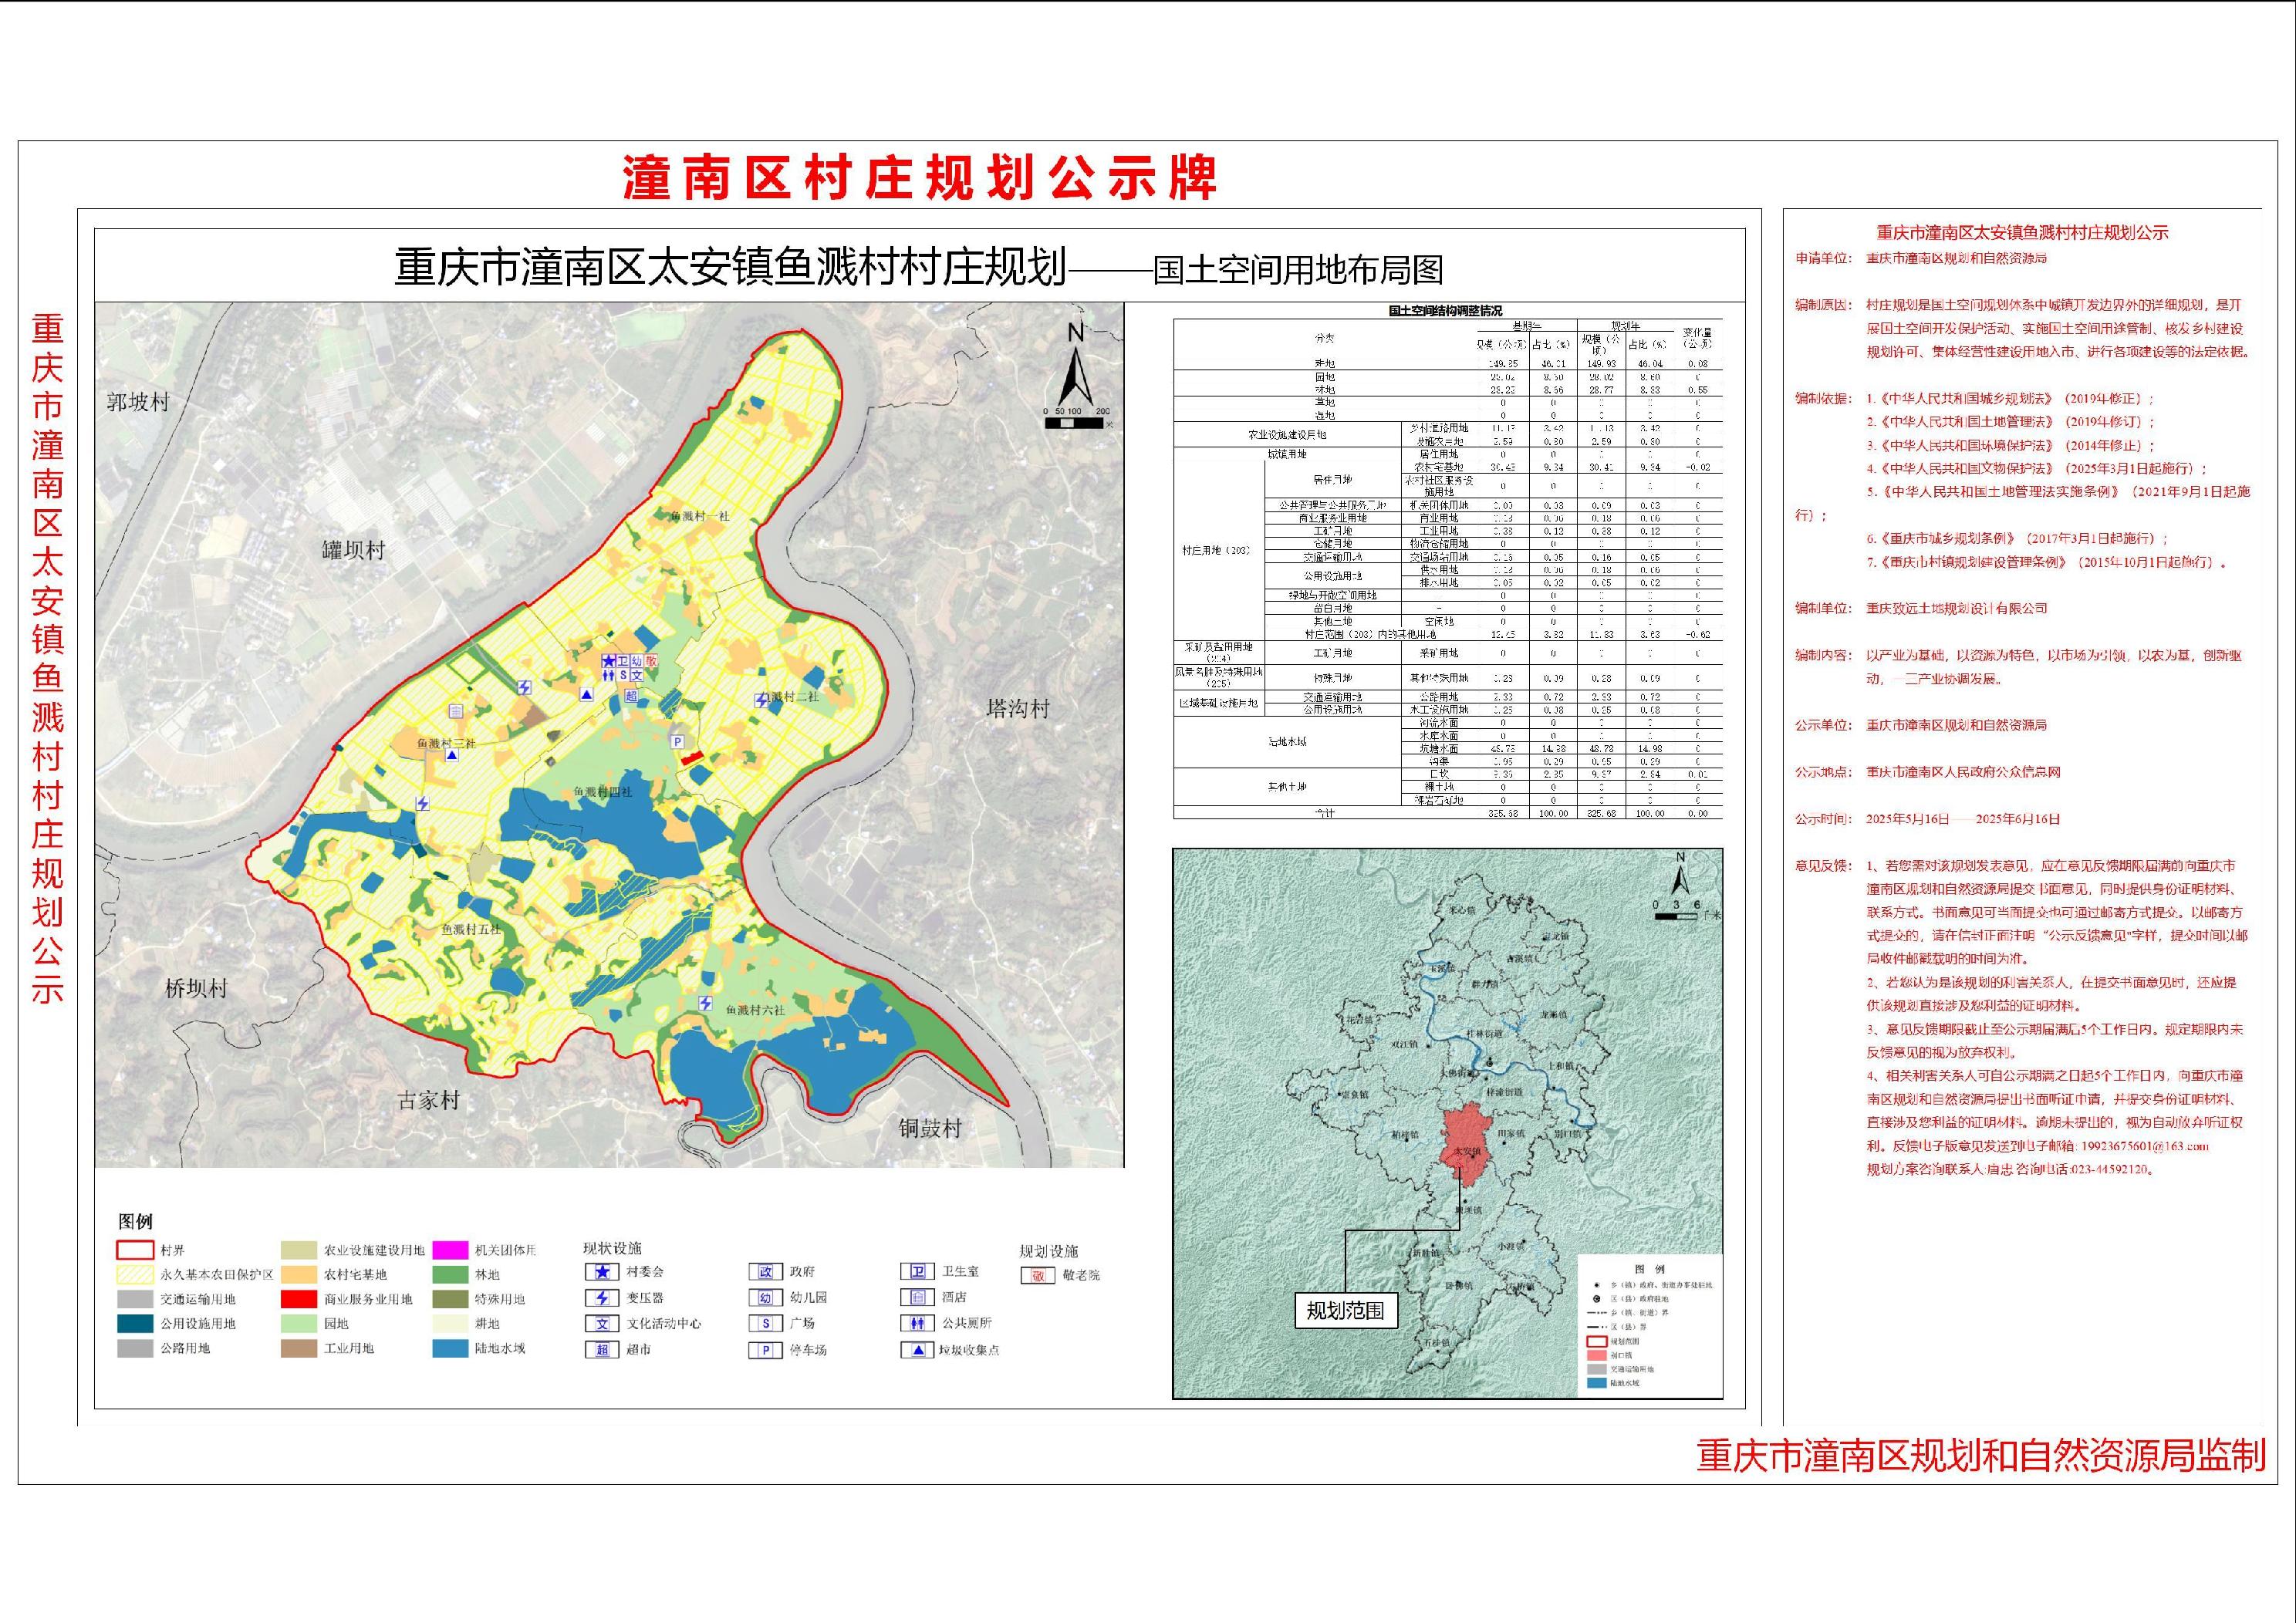Select the 文化活动中心 legend icon
The width and height of the screenshot is (2296, 1623).
click(x=602, y=1323)
